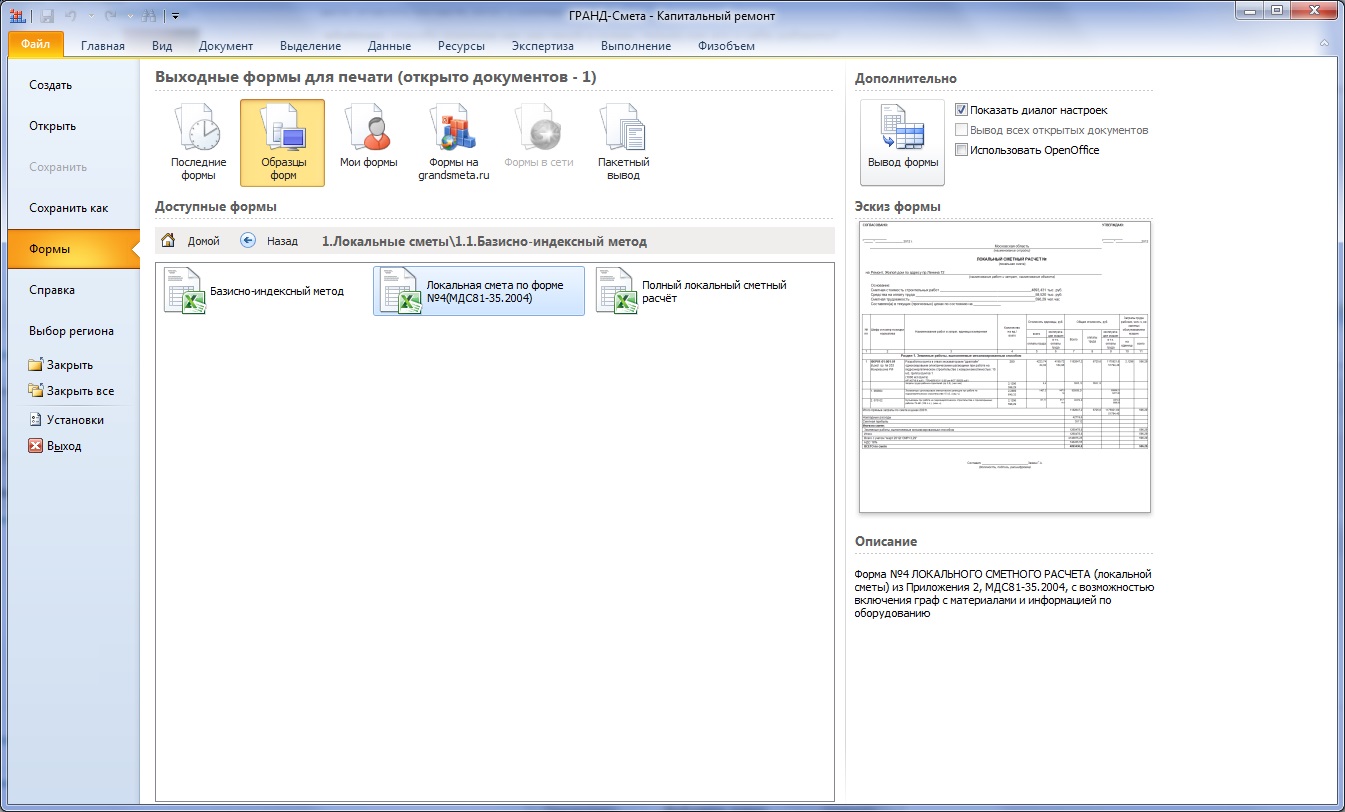Click the form sketch preview thumbnail
This screenshot has height=812, width=1345.
click(x=1005, y=366)
